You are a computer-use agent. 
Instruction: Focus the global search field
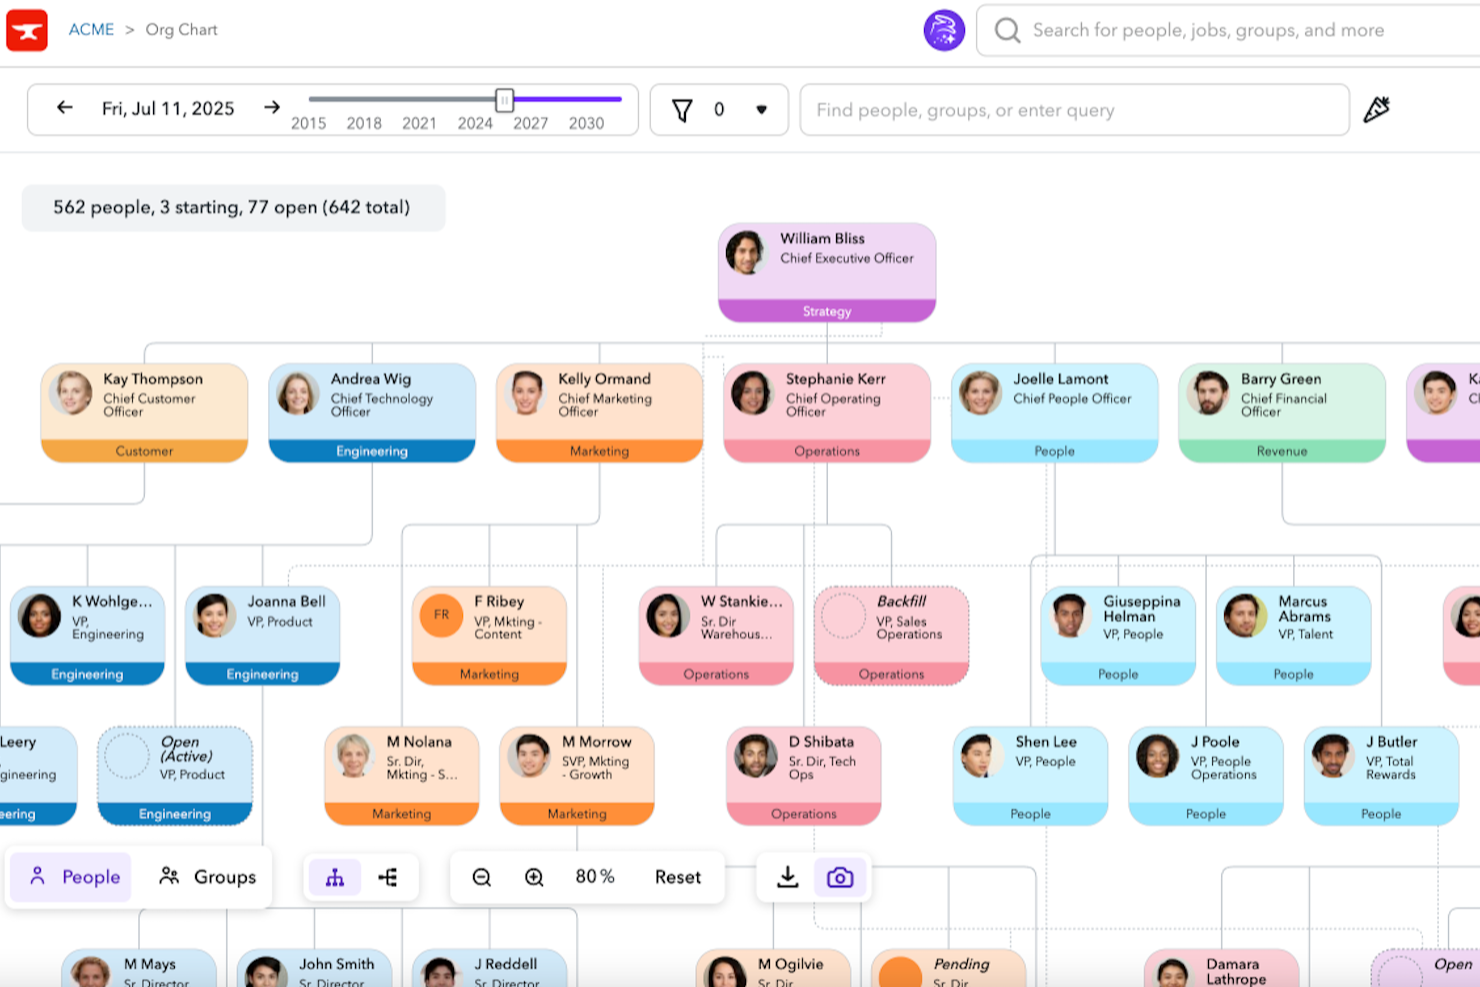pos(1230,30)
